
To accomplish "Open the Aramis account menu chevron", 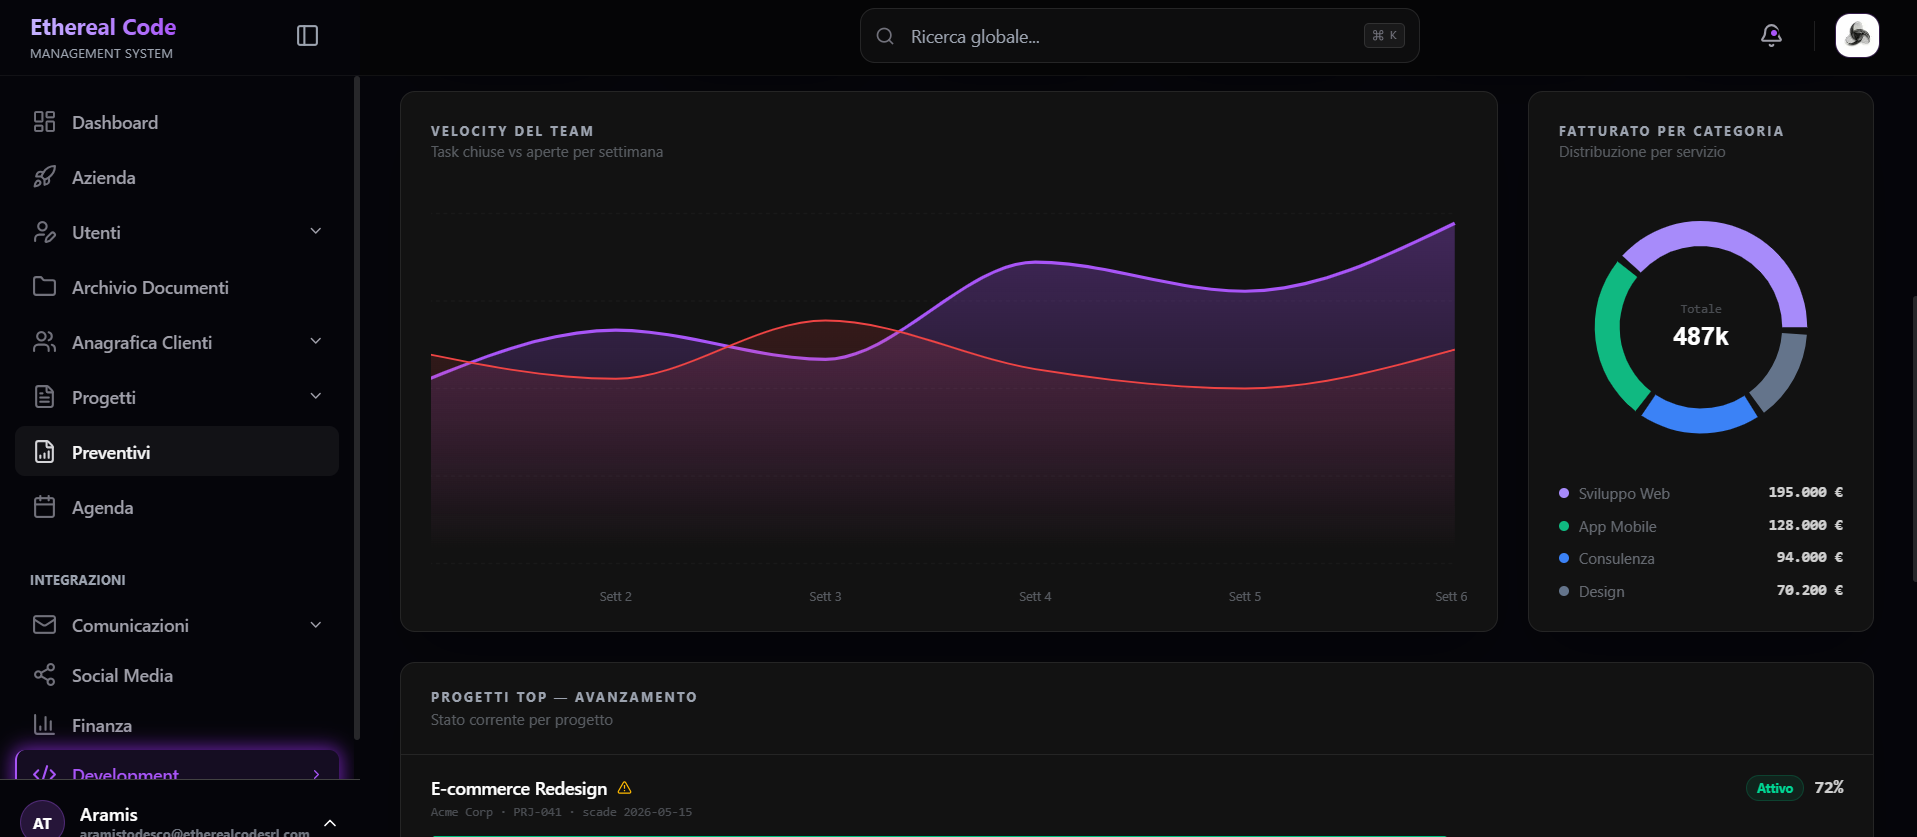I will pyautogui.click(x=330, y=823).
